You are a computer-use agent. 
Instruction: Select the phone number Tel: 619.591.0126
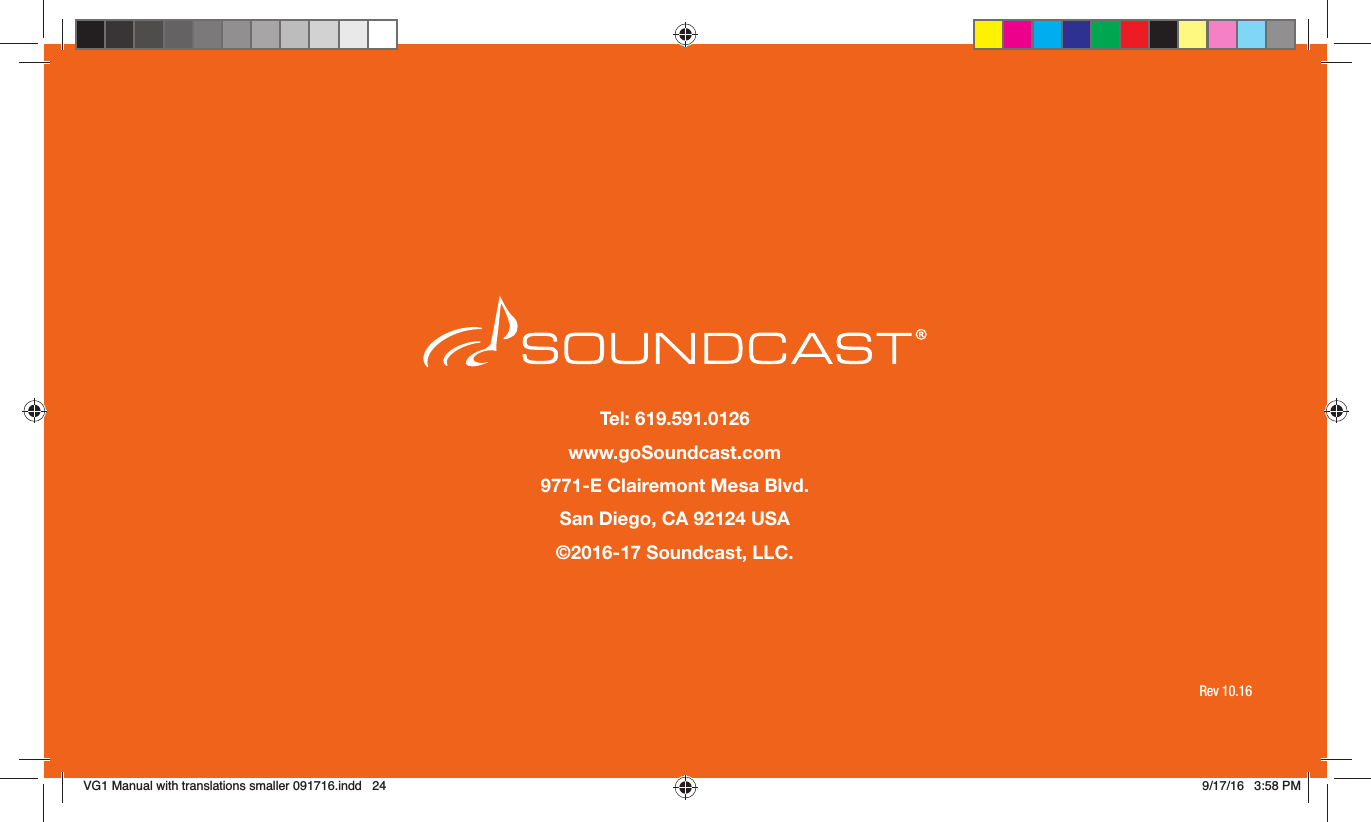[674, 418]
